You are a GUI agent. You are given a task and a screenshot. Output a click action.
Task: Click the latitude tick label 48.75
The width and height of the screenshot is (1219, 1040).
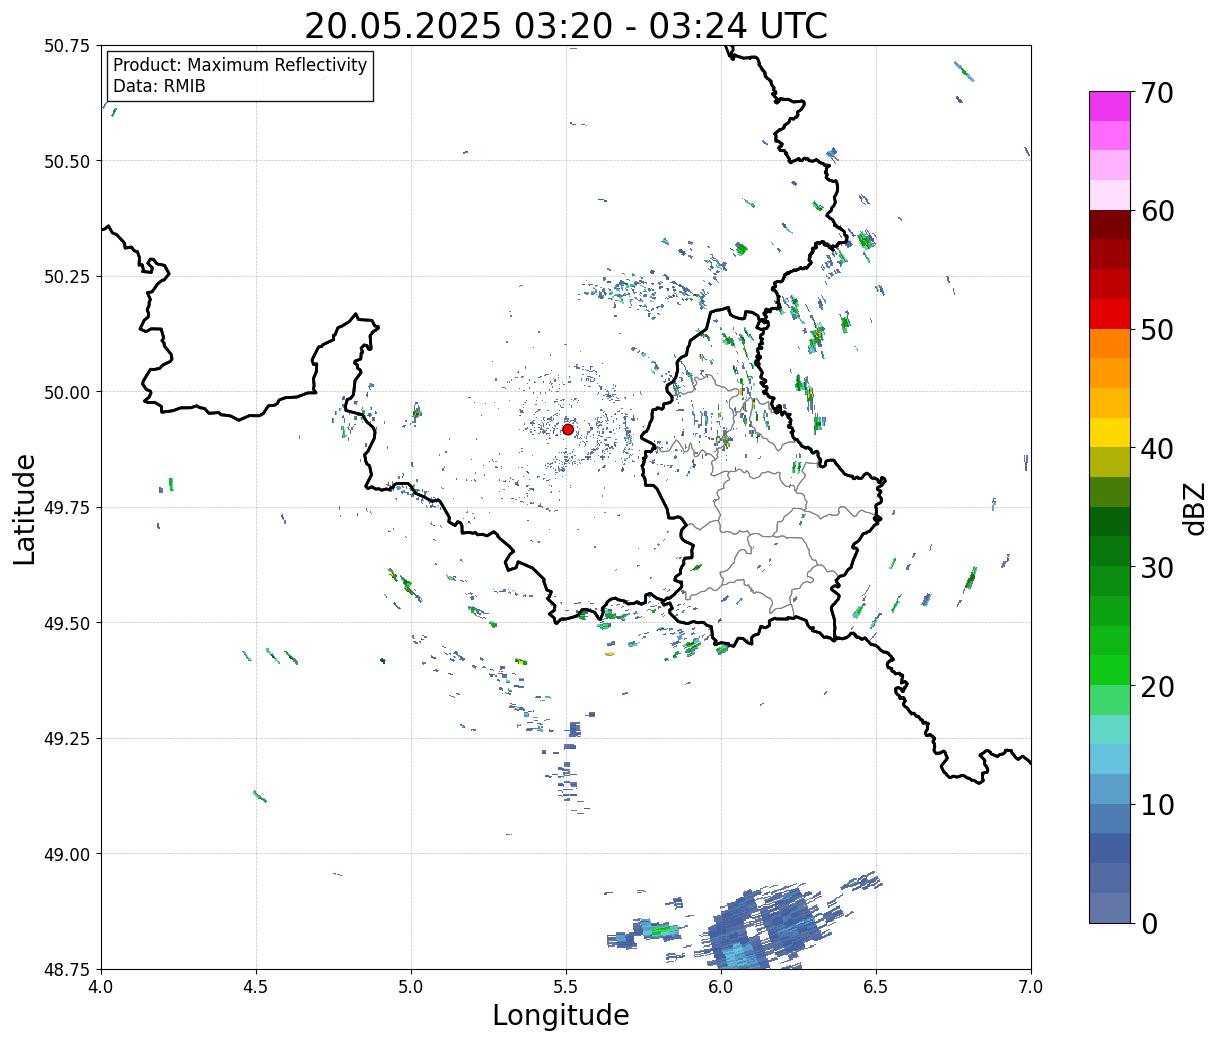click(x=67, y=969)
